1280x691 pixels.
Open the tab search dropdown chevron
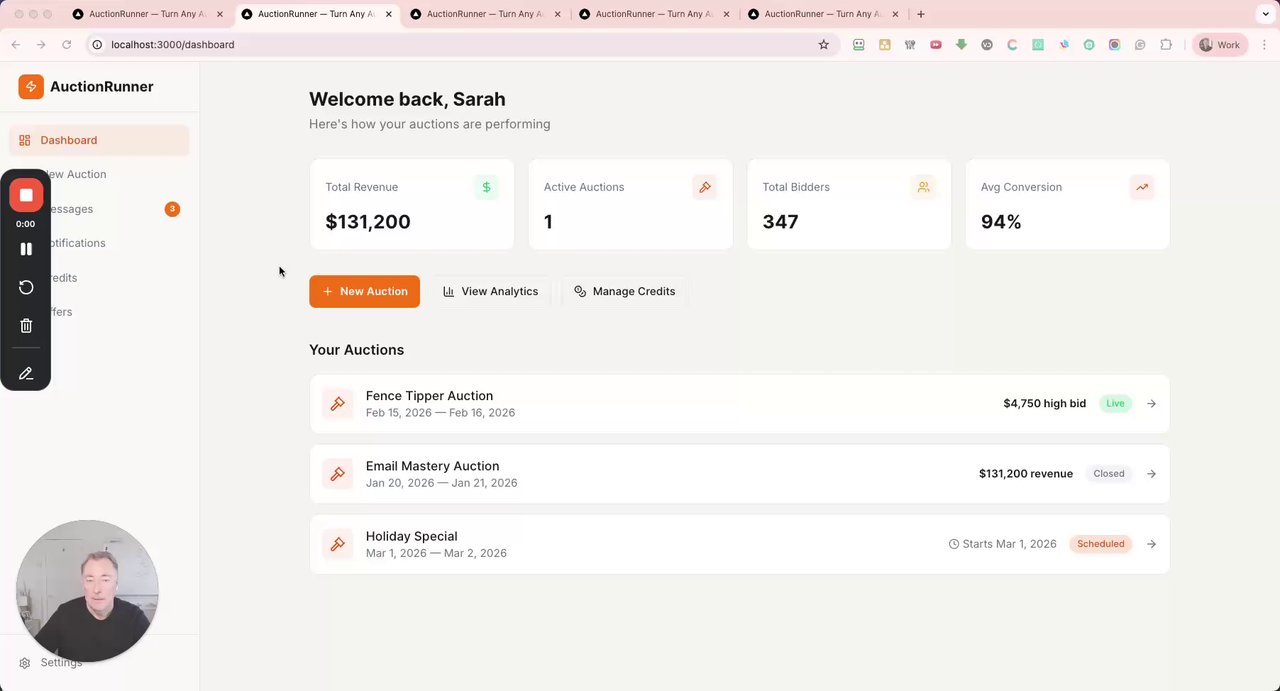(x=1264, y=14)
